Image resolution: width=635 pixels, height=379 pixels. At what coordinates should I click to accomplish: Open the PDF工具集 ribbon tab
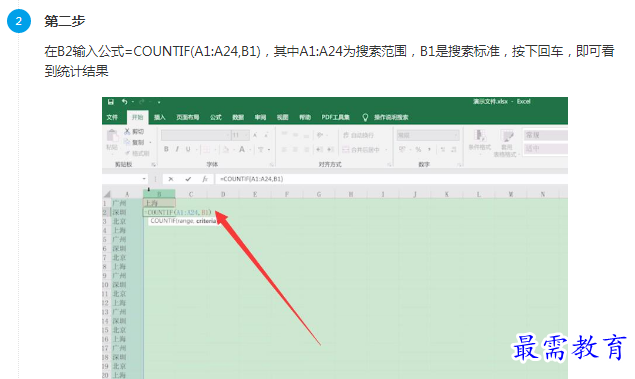pyautogui.click(x=335, y=117)
